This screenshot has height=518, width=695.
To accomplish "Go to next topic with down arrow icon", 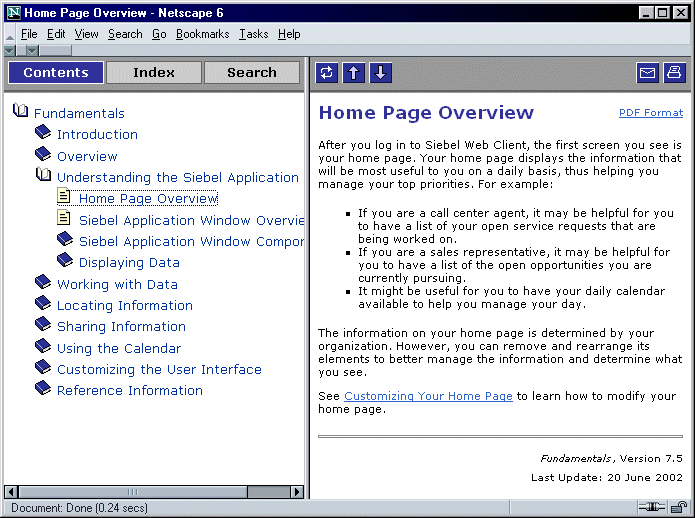I will (381, 73).
